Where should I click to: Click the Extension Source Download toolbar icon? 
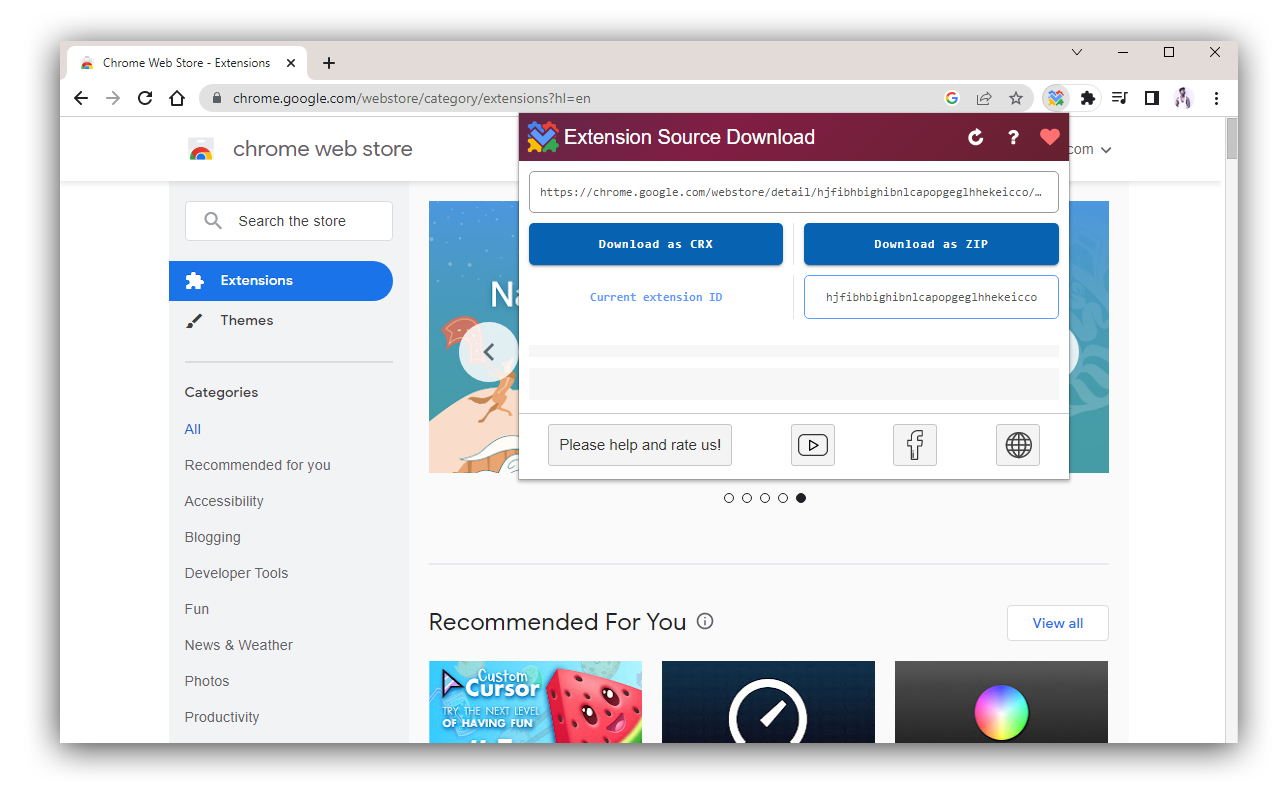tap(1056, 98)
